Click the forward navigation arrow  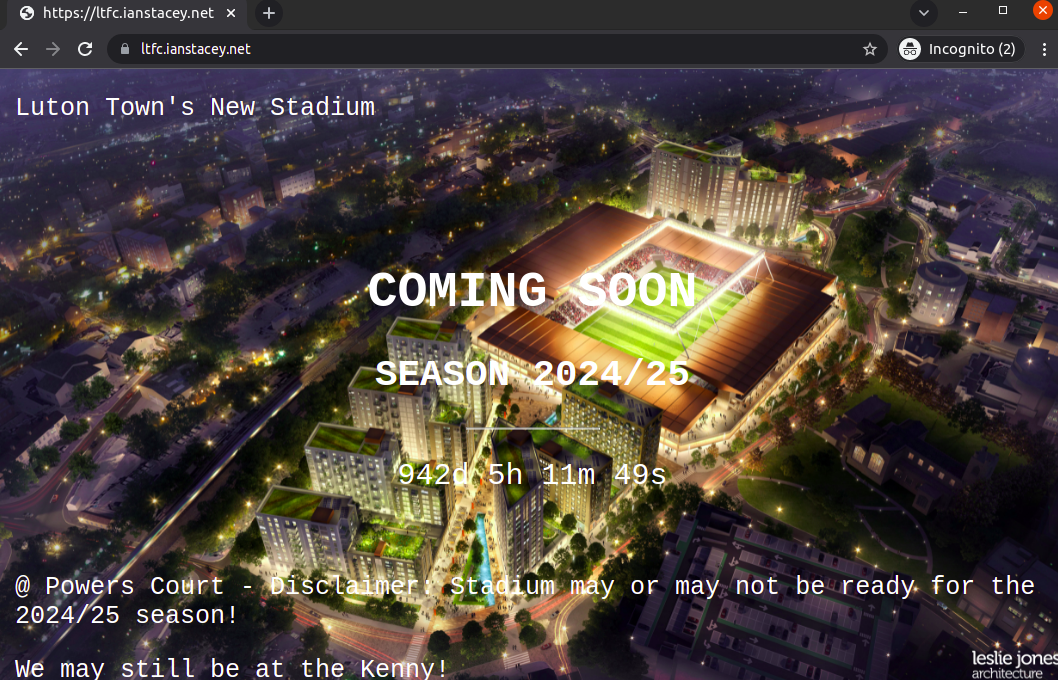pyautogui.click(x=53, y=49)
